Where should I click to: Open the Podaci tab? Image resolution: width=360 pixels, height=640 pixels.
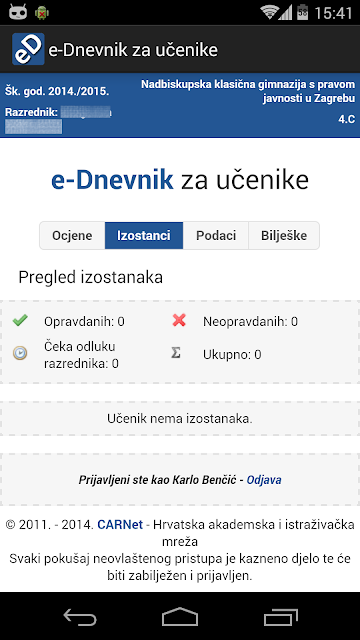tap(216, 236)
